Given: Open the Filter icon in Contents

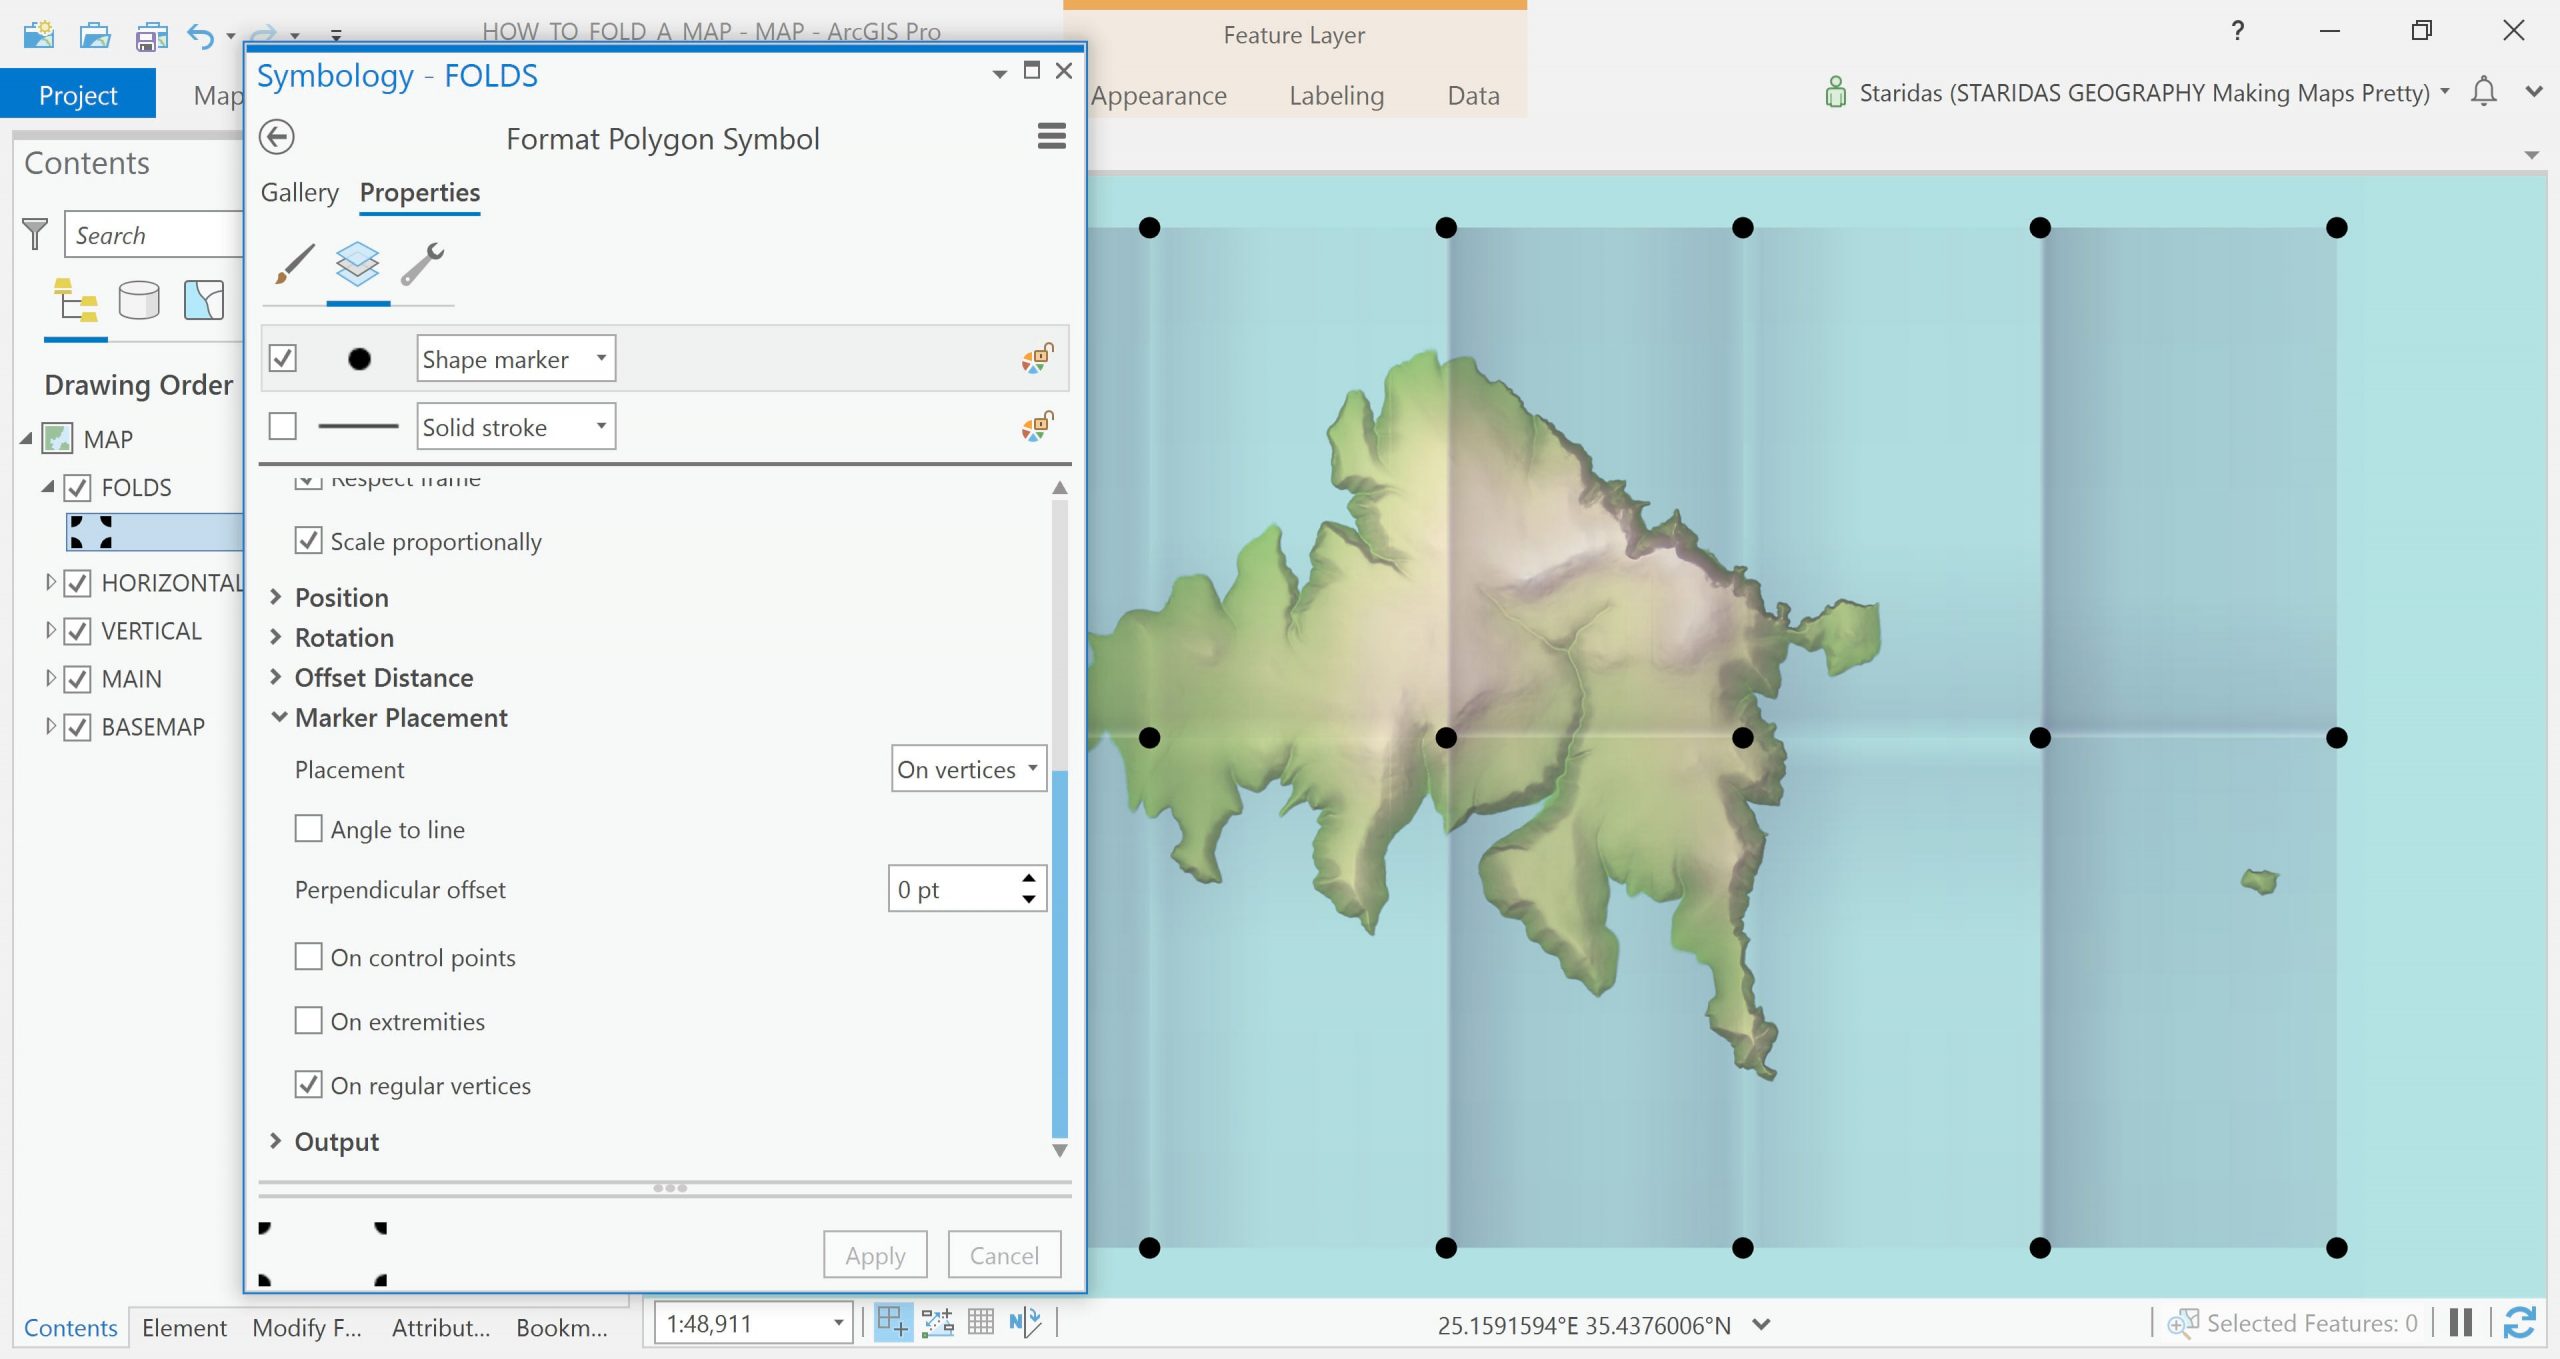Looking at the screenshot, I should tap(35, 235).
